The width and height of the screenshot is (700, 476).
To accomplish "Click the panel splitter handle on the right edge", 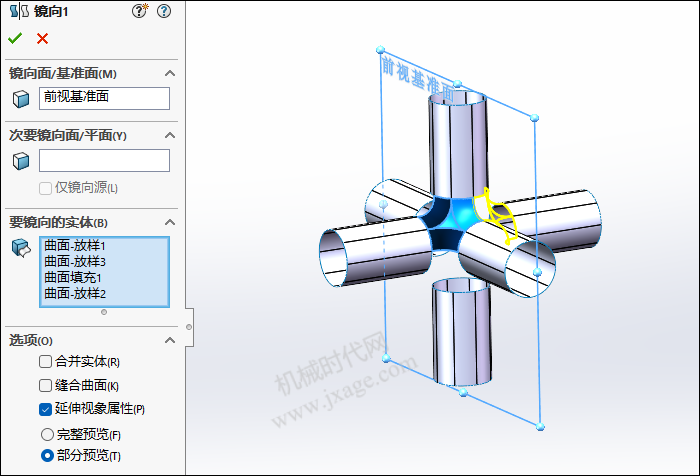I will point(189,327).
